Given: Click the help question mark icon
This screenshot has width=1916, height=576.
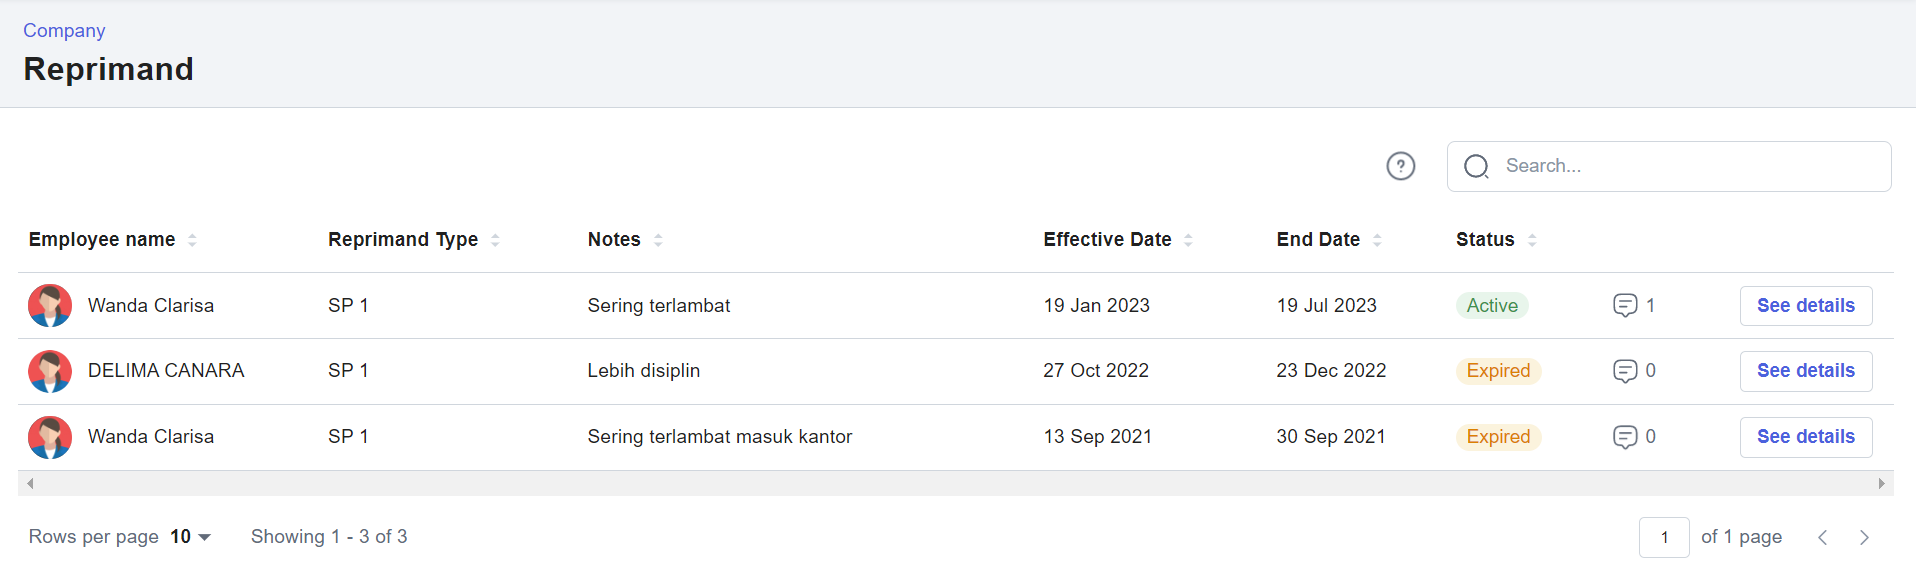Looking at the screenshot, I should click(1400, 166).
